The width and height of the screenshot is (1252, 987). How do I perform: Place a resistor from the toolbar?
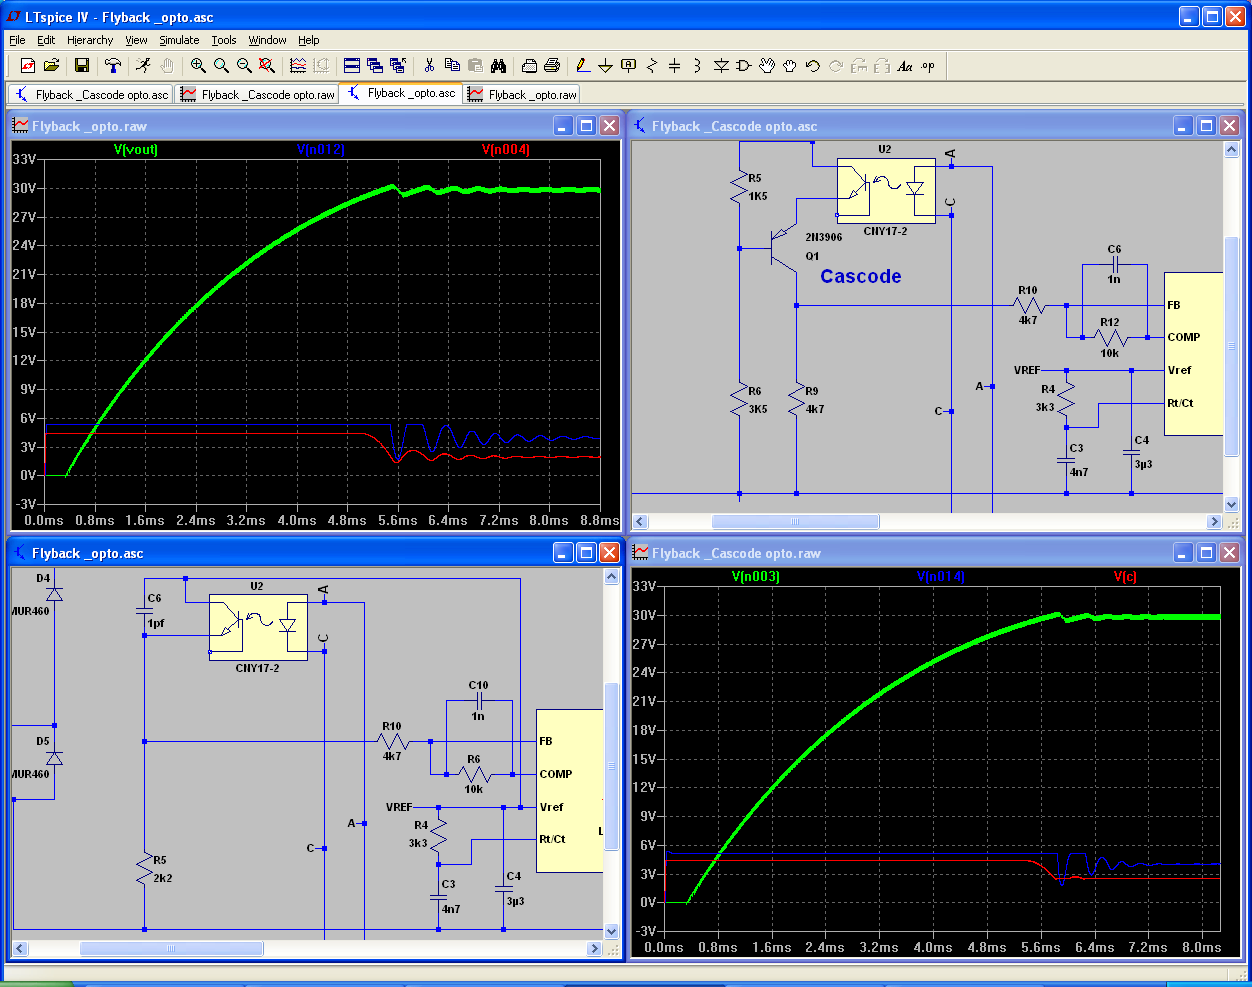[x=652, y=66]
